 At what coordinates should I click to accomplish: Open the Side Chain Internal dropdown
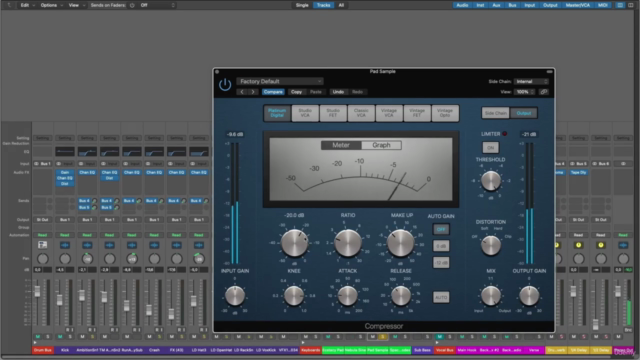(531, 82)
